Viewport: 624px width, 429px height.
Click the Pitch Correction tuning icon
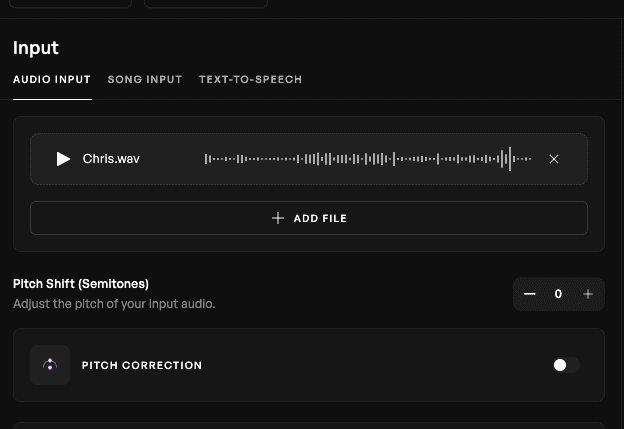[50, 365]
